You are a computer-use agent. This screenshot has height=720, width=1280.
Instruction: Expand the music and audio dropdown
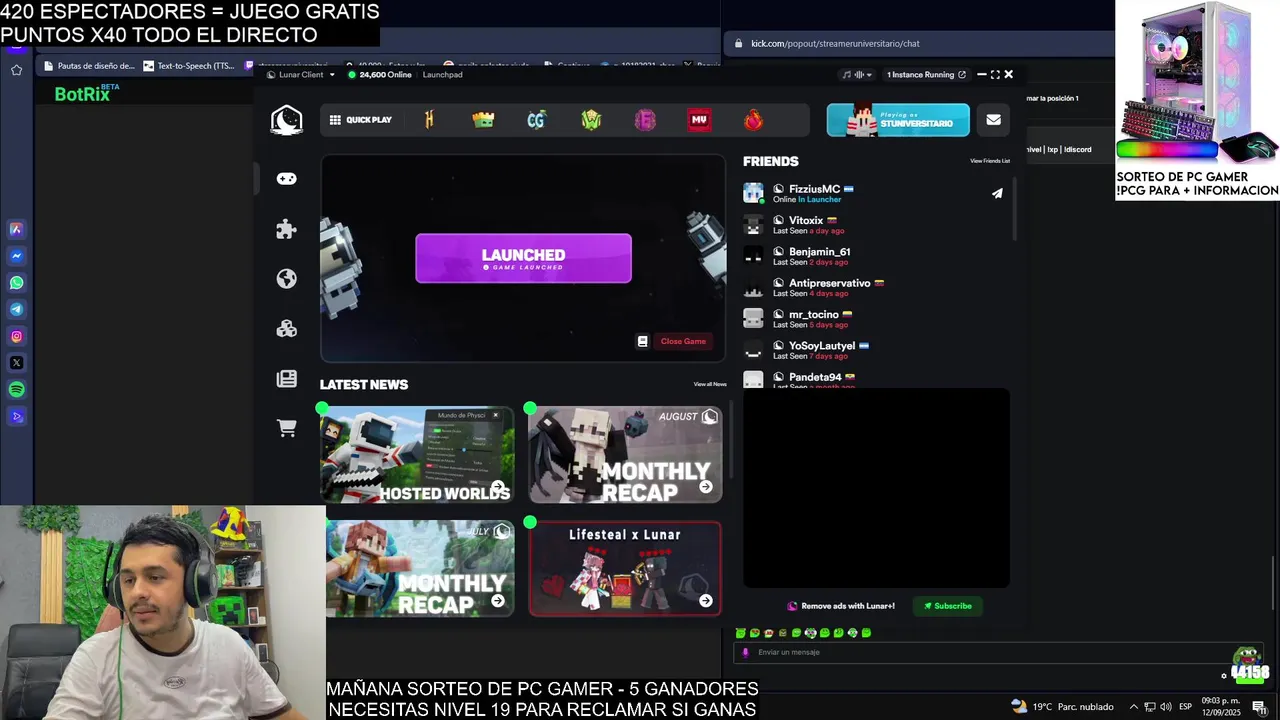(857, 75)
